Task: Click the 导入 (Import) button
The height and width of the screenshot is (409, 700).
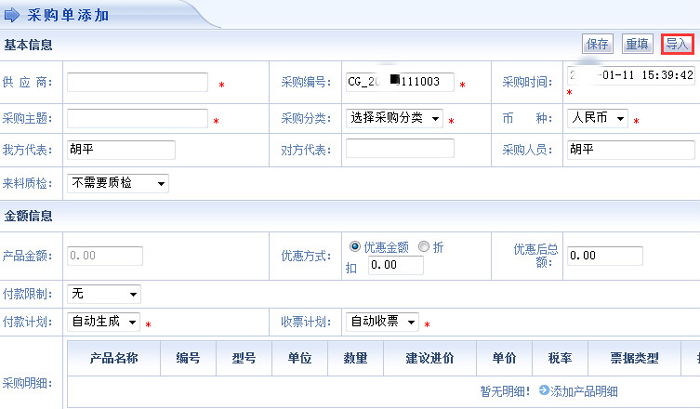Action: [677, 44]
